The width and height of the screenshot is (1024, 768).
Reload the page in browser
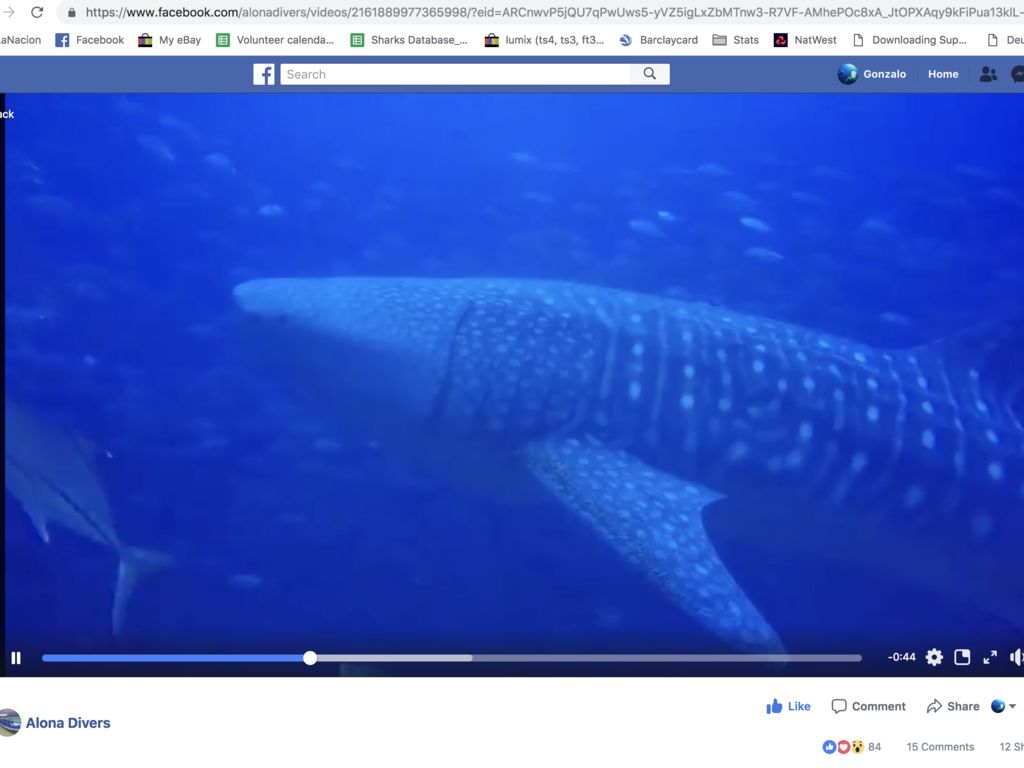point(37,12)
